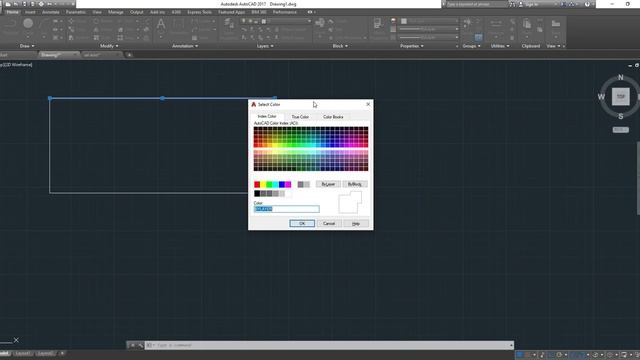
Task: Pick the black swatch in gray shades row
Action: [x=257, y=193]
